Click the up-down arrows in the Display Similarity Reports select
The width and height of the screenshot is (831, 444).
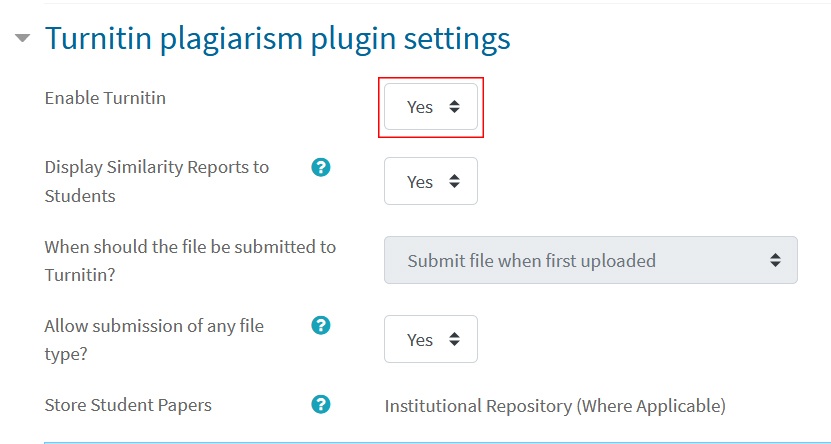(x=454, y=181)
